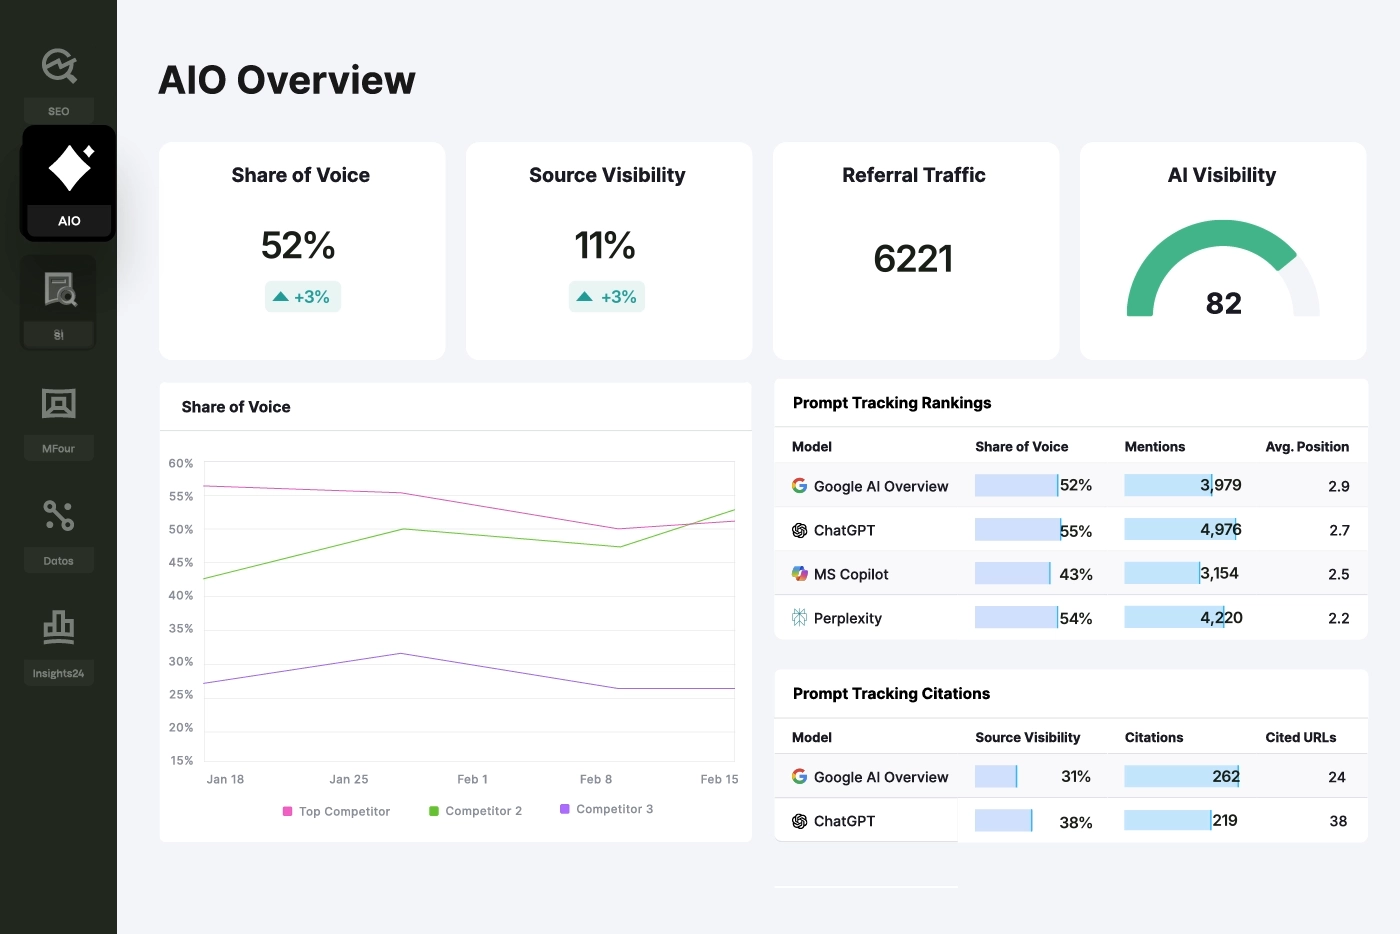Viewport: 1400px width, 934px height.
Task: Click the Perplexity logo icon
Action: tap(799, 618)
